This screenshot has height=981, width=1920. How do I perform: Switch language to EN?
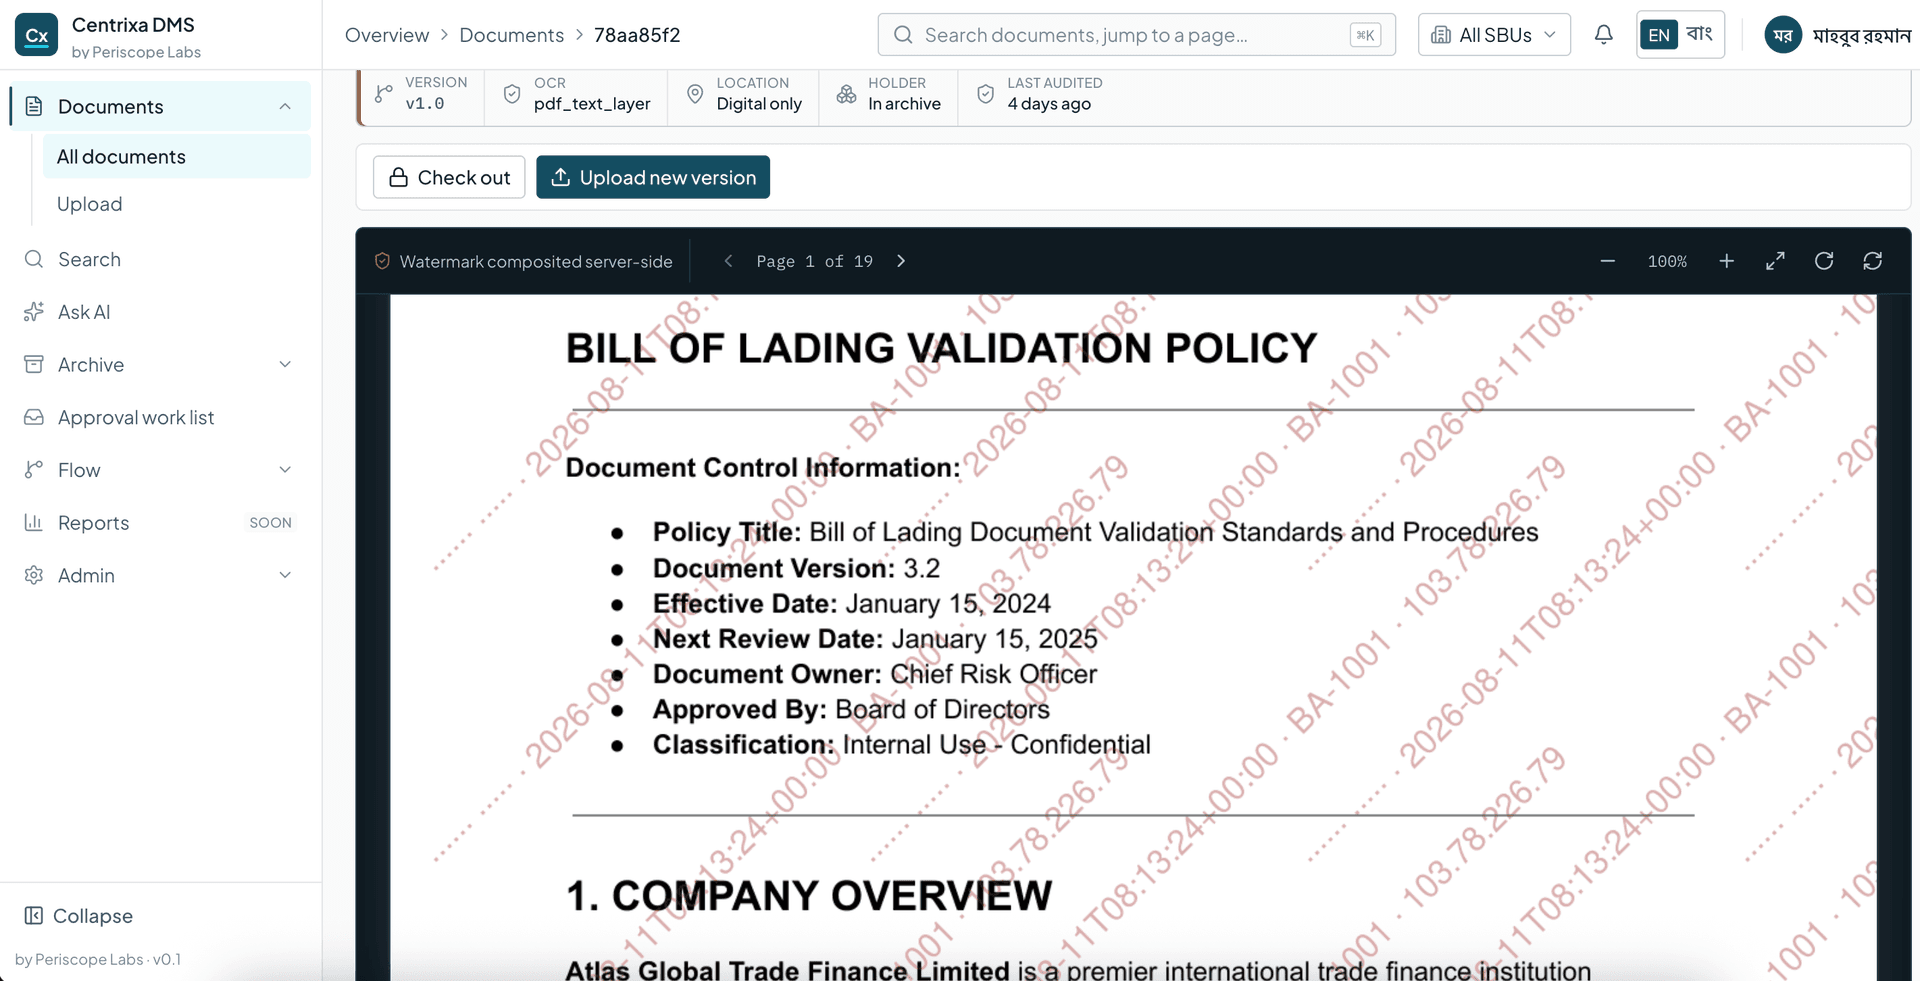[x=1659, y=35]
